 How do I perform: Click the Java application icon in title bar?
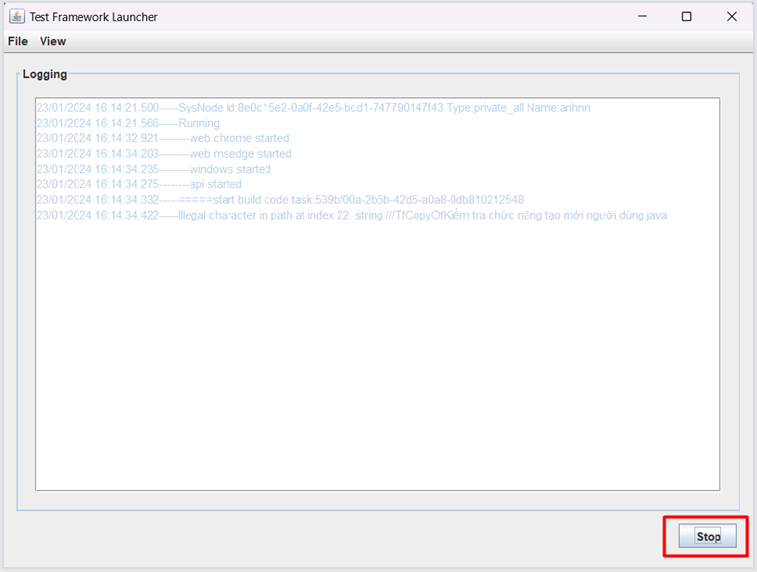(x=17, y=17)
